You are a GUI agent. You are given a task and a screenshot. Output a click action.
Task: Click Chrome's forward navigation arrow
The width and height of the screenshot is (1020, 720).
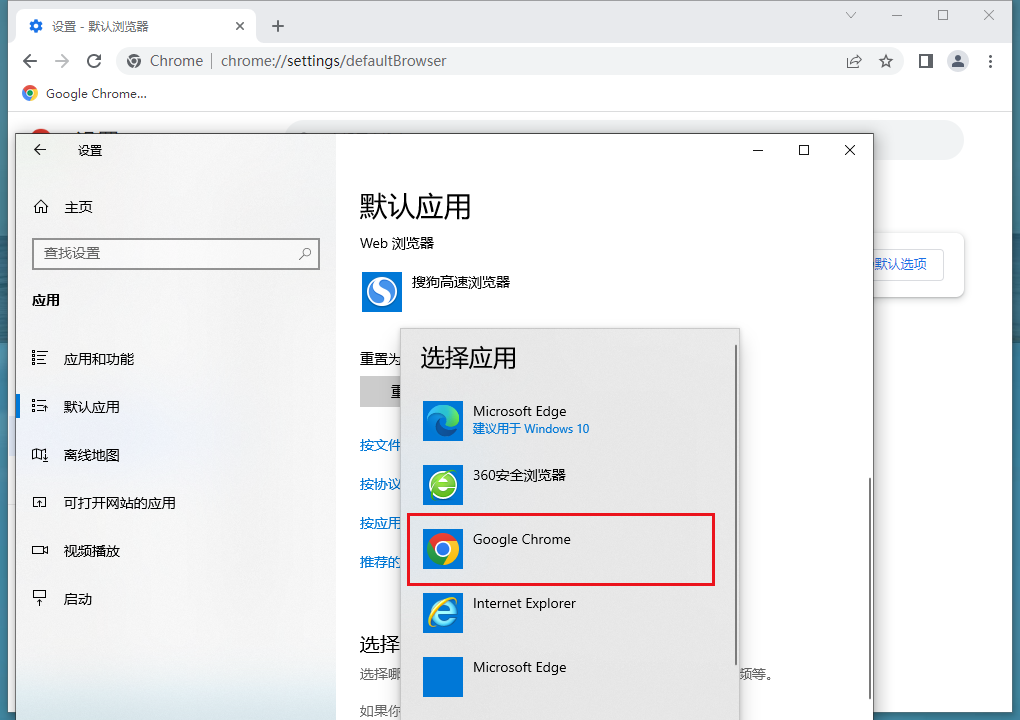[x=62, y=61]
